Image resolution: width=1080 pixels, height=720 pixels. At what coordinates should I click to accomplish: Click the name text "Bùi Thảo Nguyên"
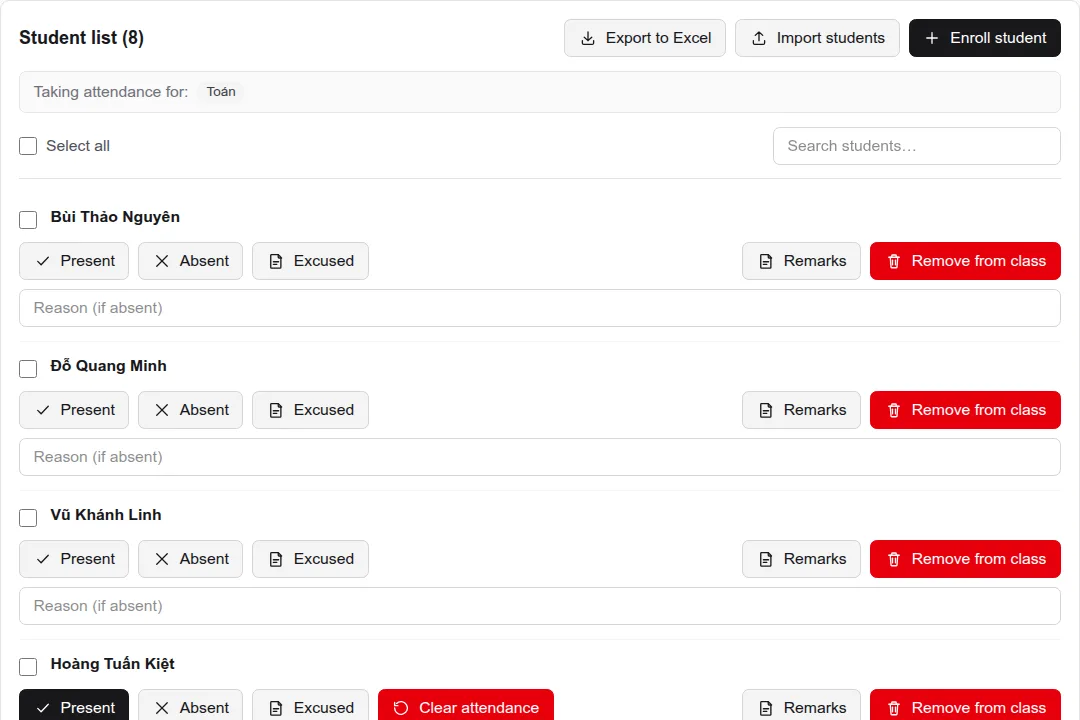point(115,217)
